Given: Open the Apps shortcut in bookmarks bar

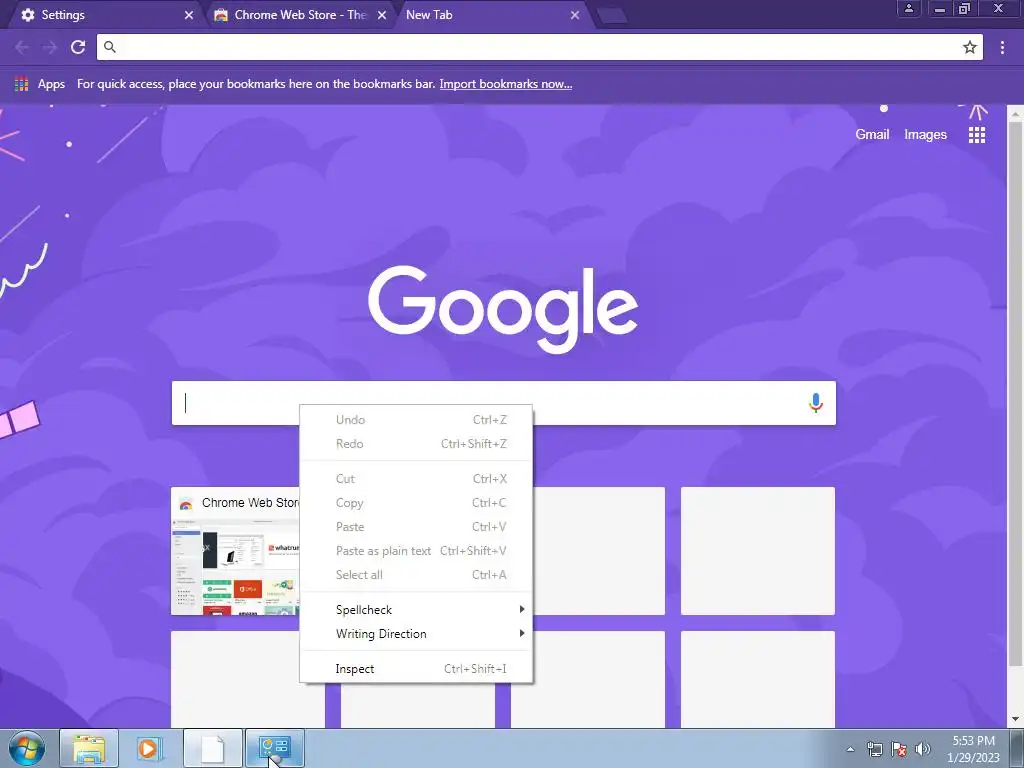Looking at the screenshot, I should tap(40, 84).
